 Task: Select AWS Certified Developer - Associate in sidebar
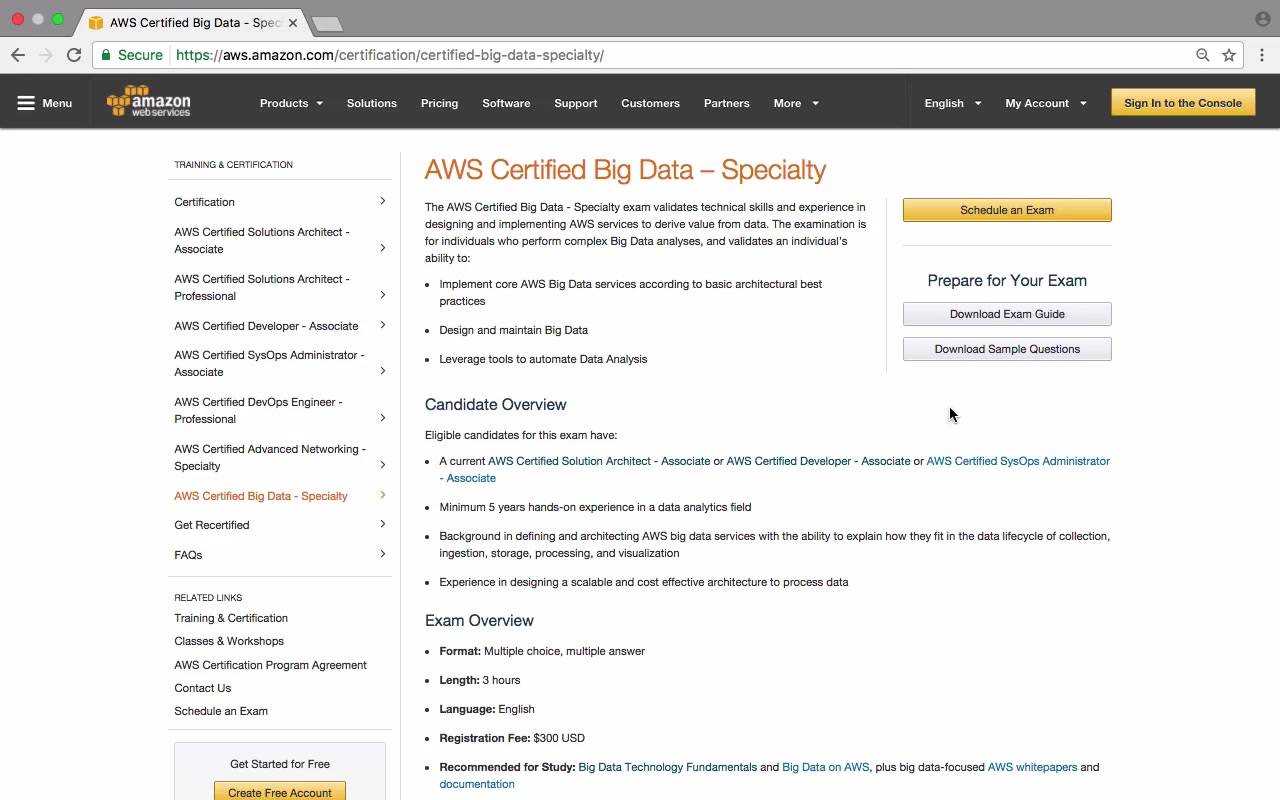[x=266, y=326]
